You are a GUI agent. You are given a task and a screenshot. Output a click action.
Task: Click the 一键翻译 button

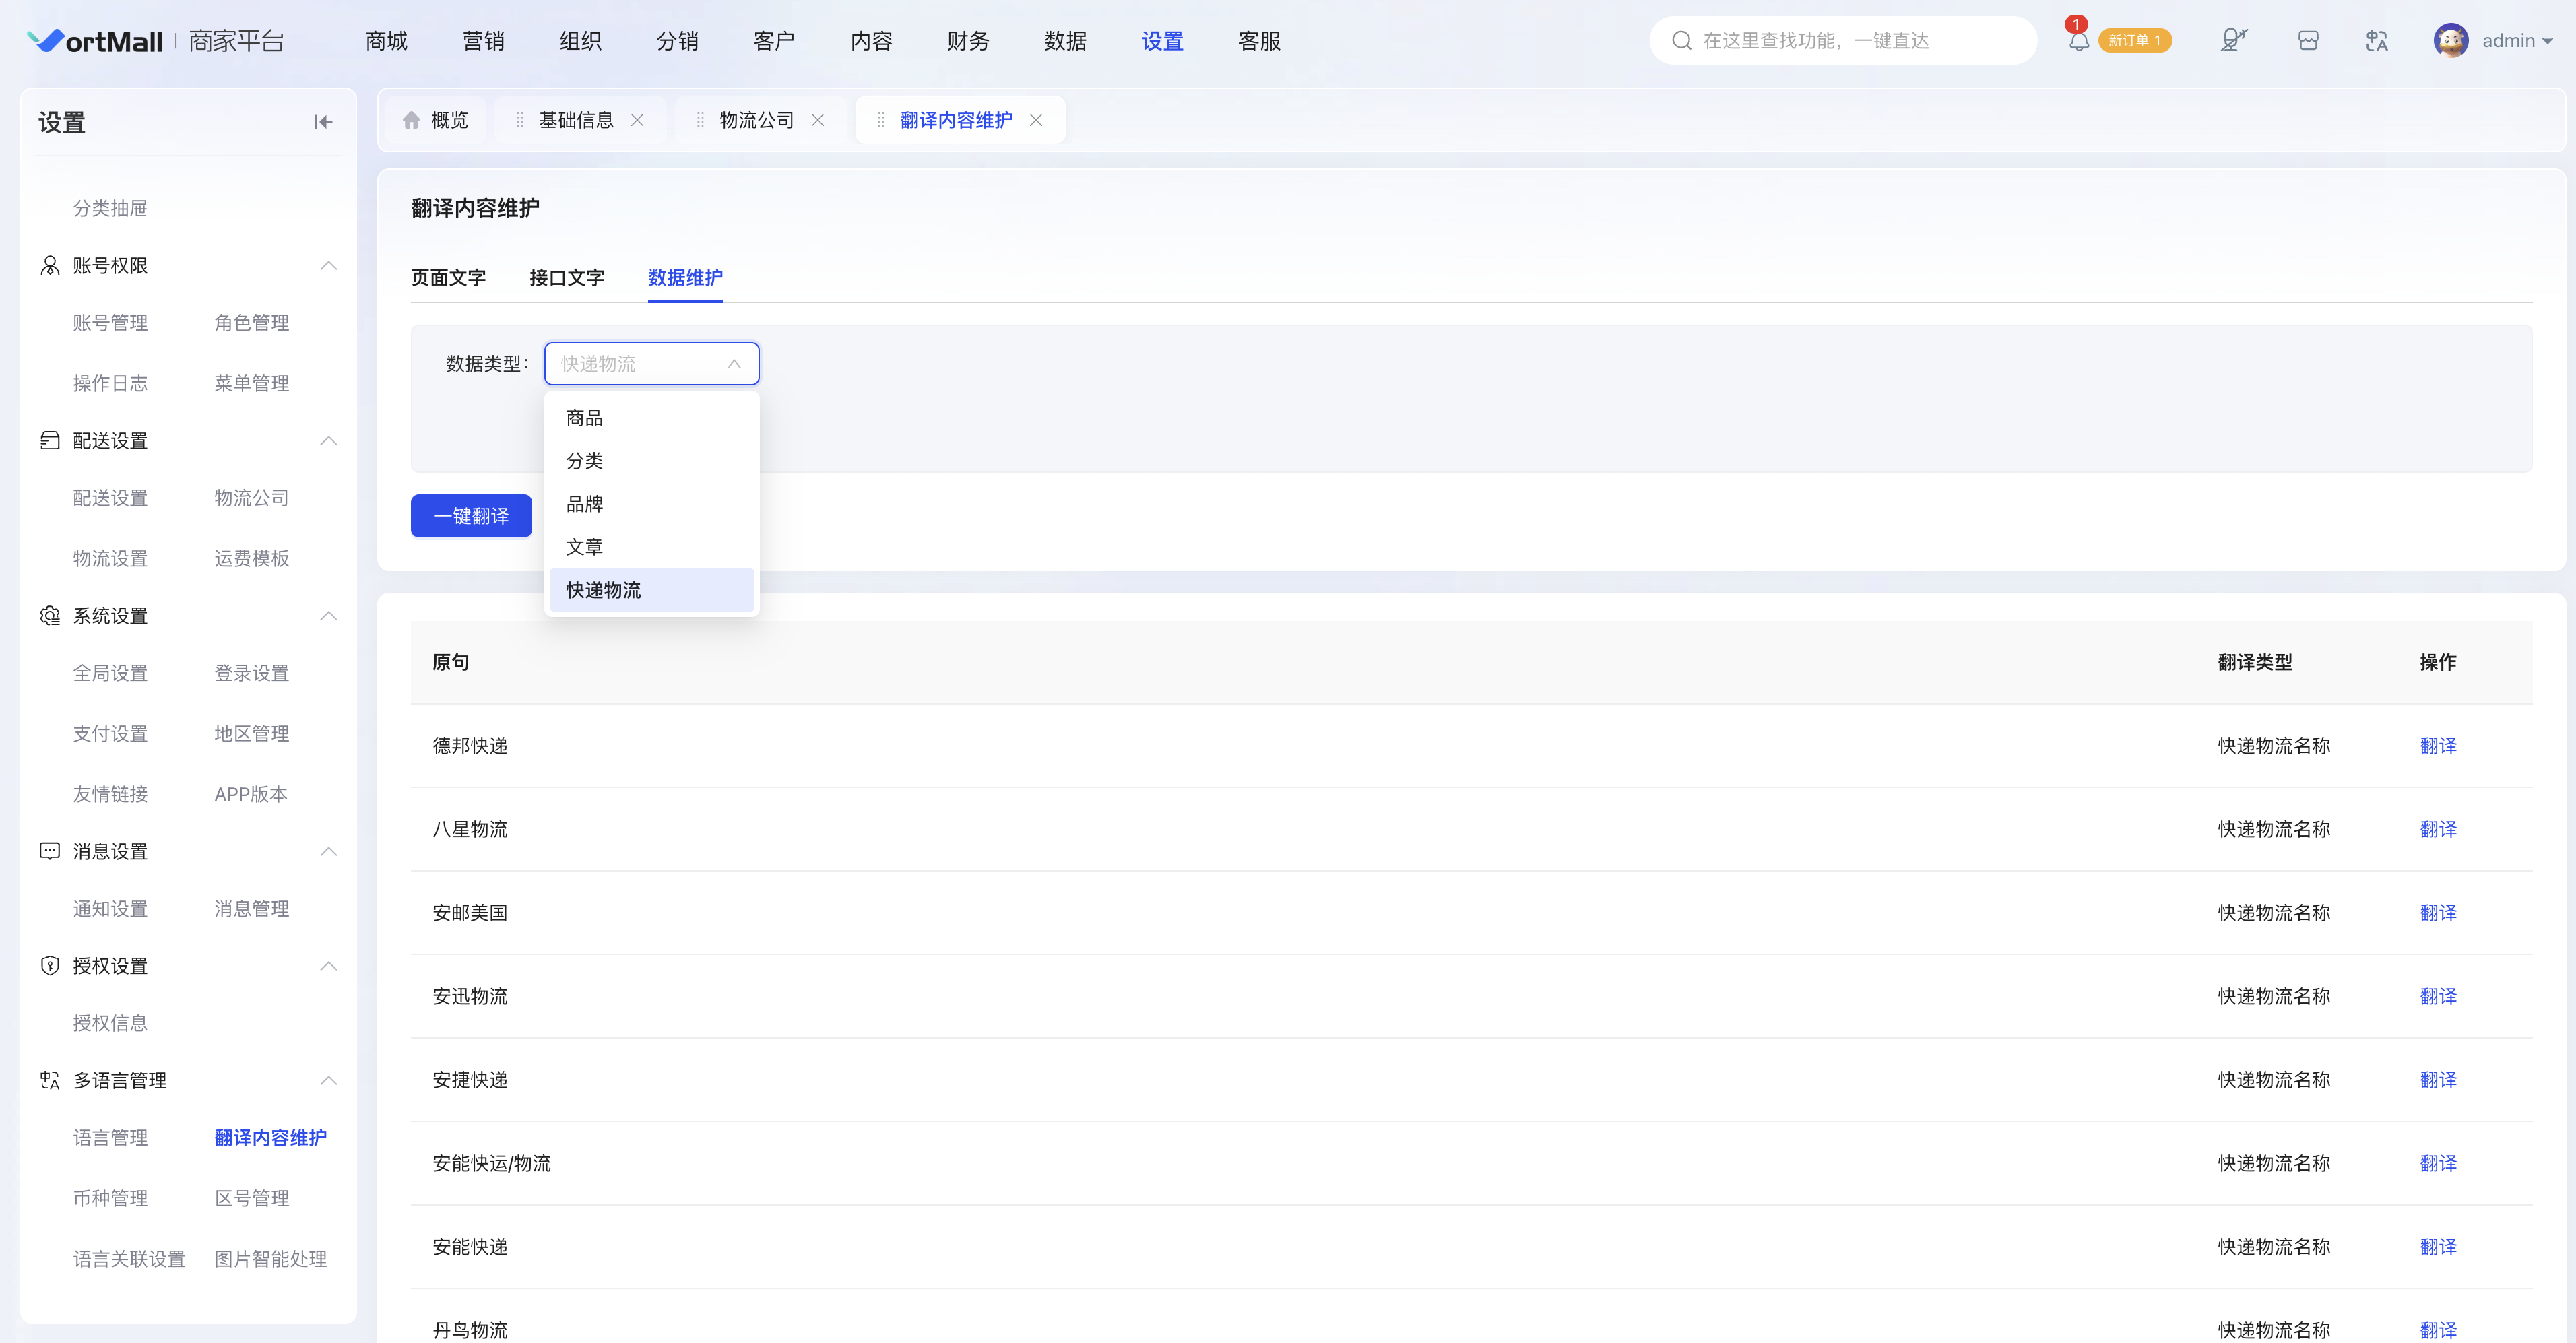471,516
